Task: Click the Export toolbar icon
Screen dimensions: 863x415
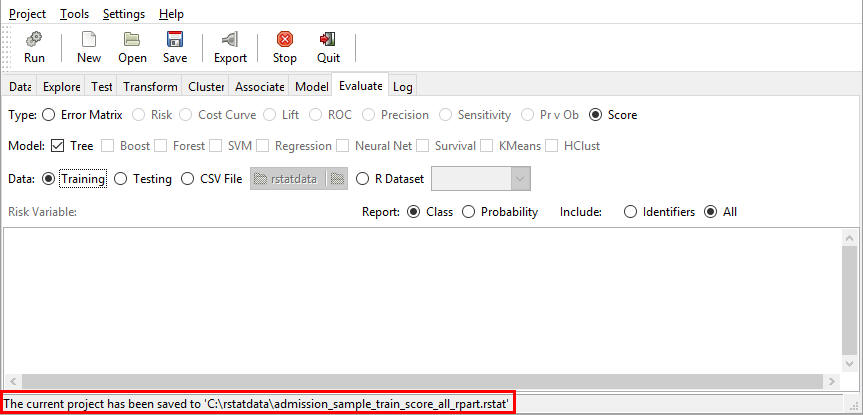Action: pos(230,39)
